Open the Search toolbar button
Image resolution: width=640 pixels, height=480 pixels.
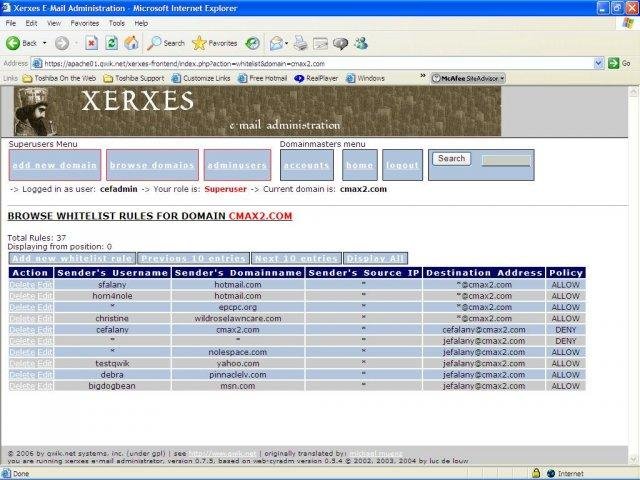pos(166,43)
